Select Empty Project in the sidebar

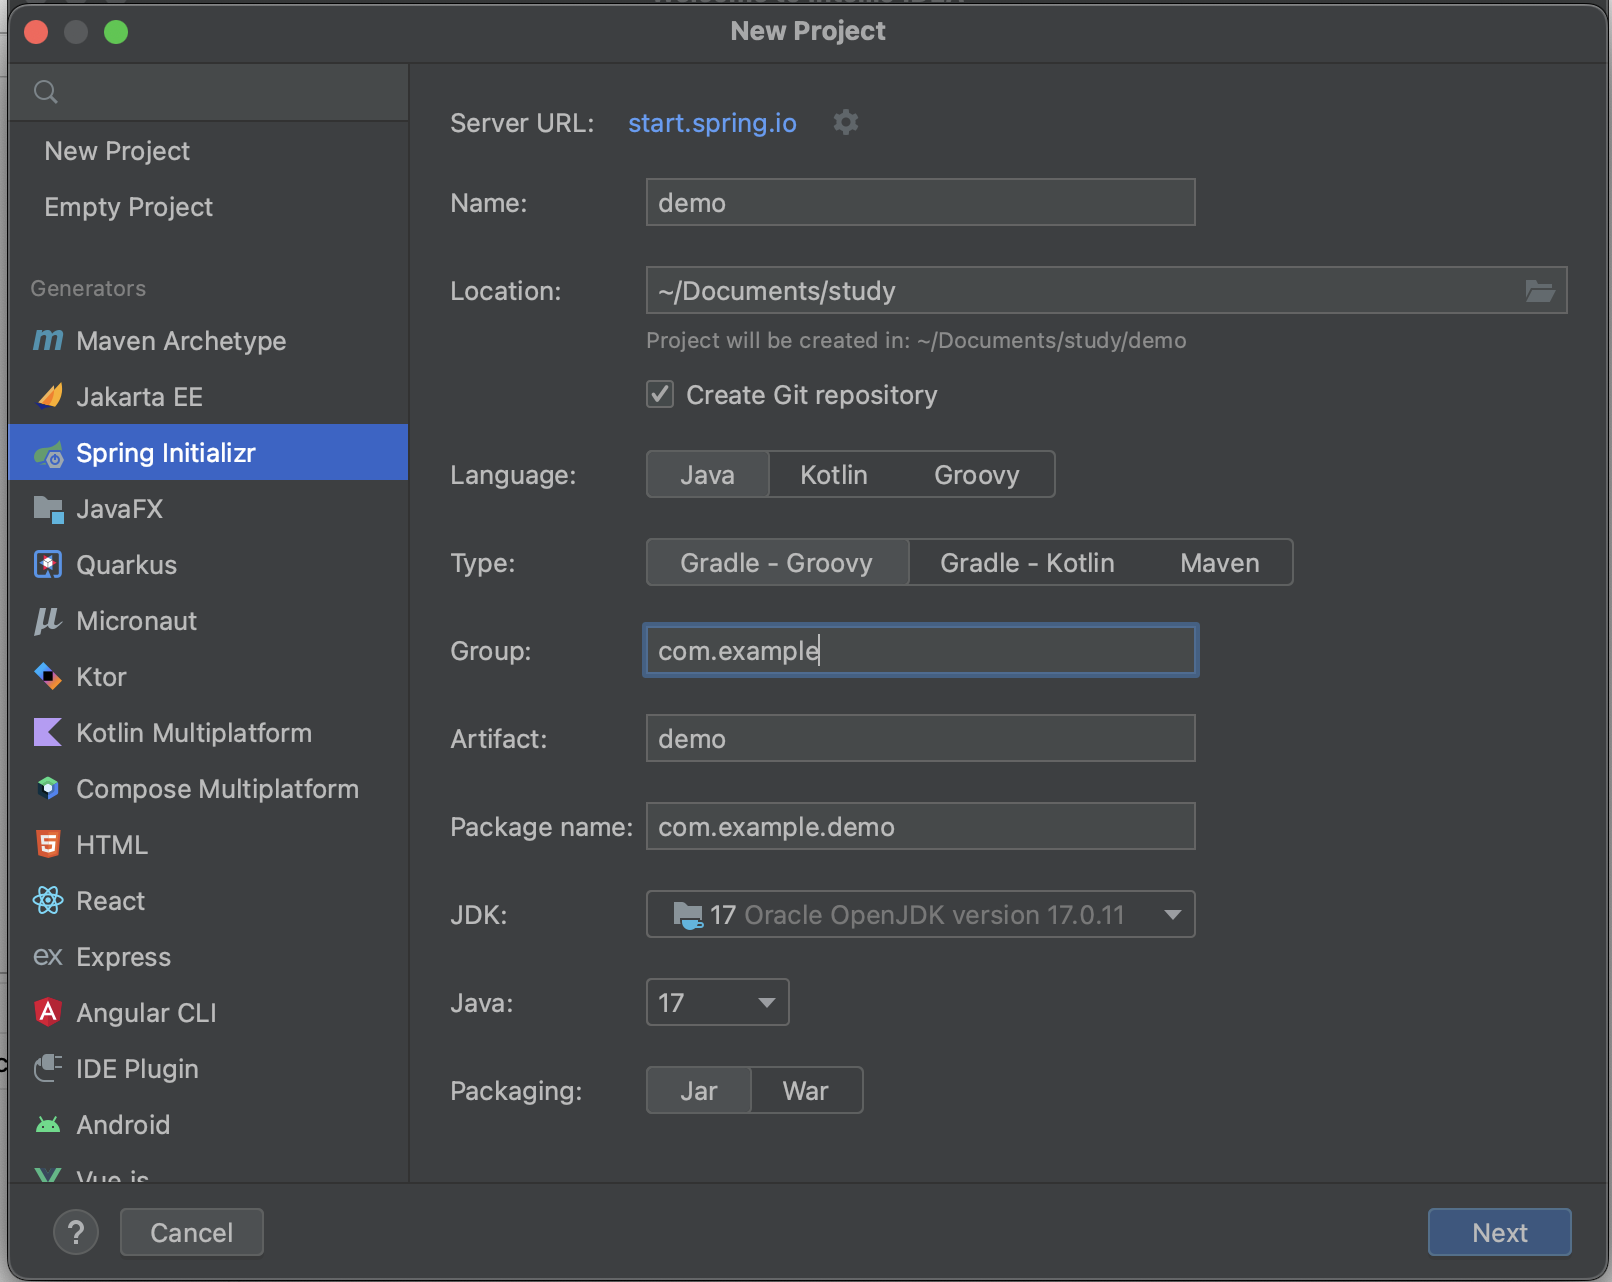pyautogui.click(x=208, y=207)
